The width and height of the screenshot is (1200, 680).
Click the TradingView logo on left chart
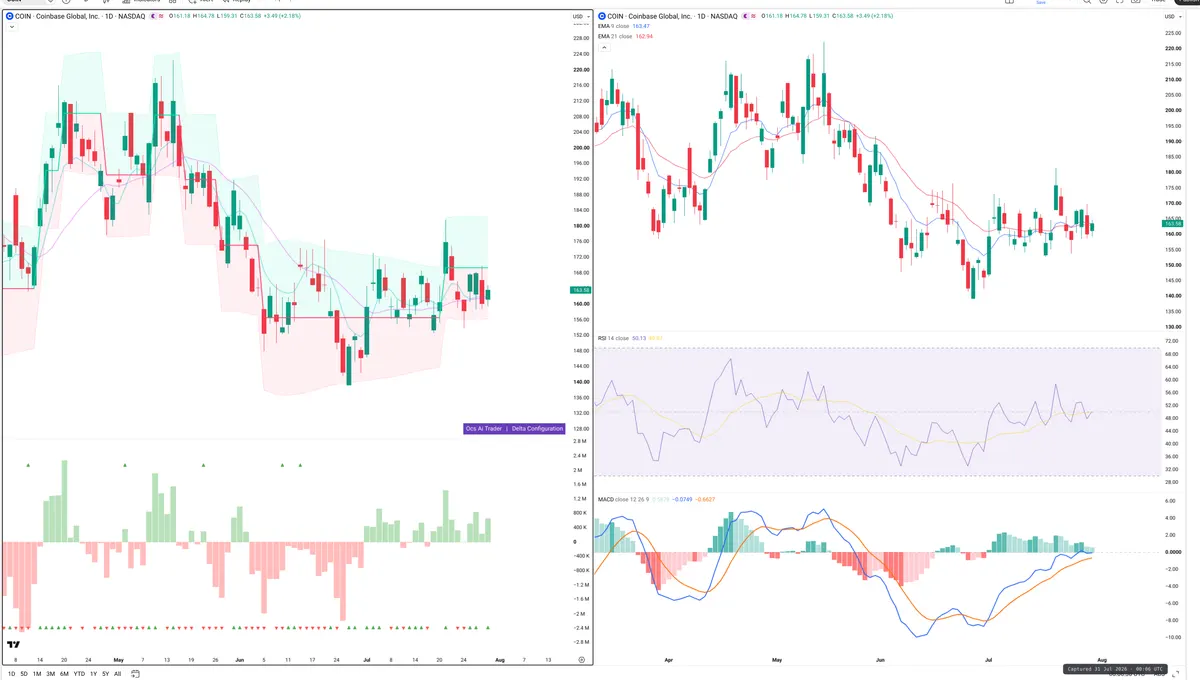[14, 645]
